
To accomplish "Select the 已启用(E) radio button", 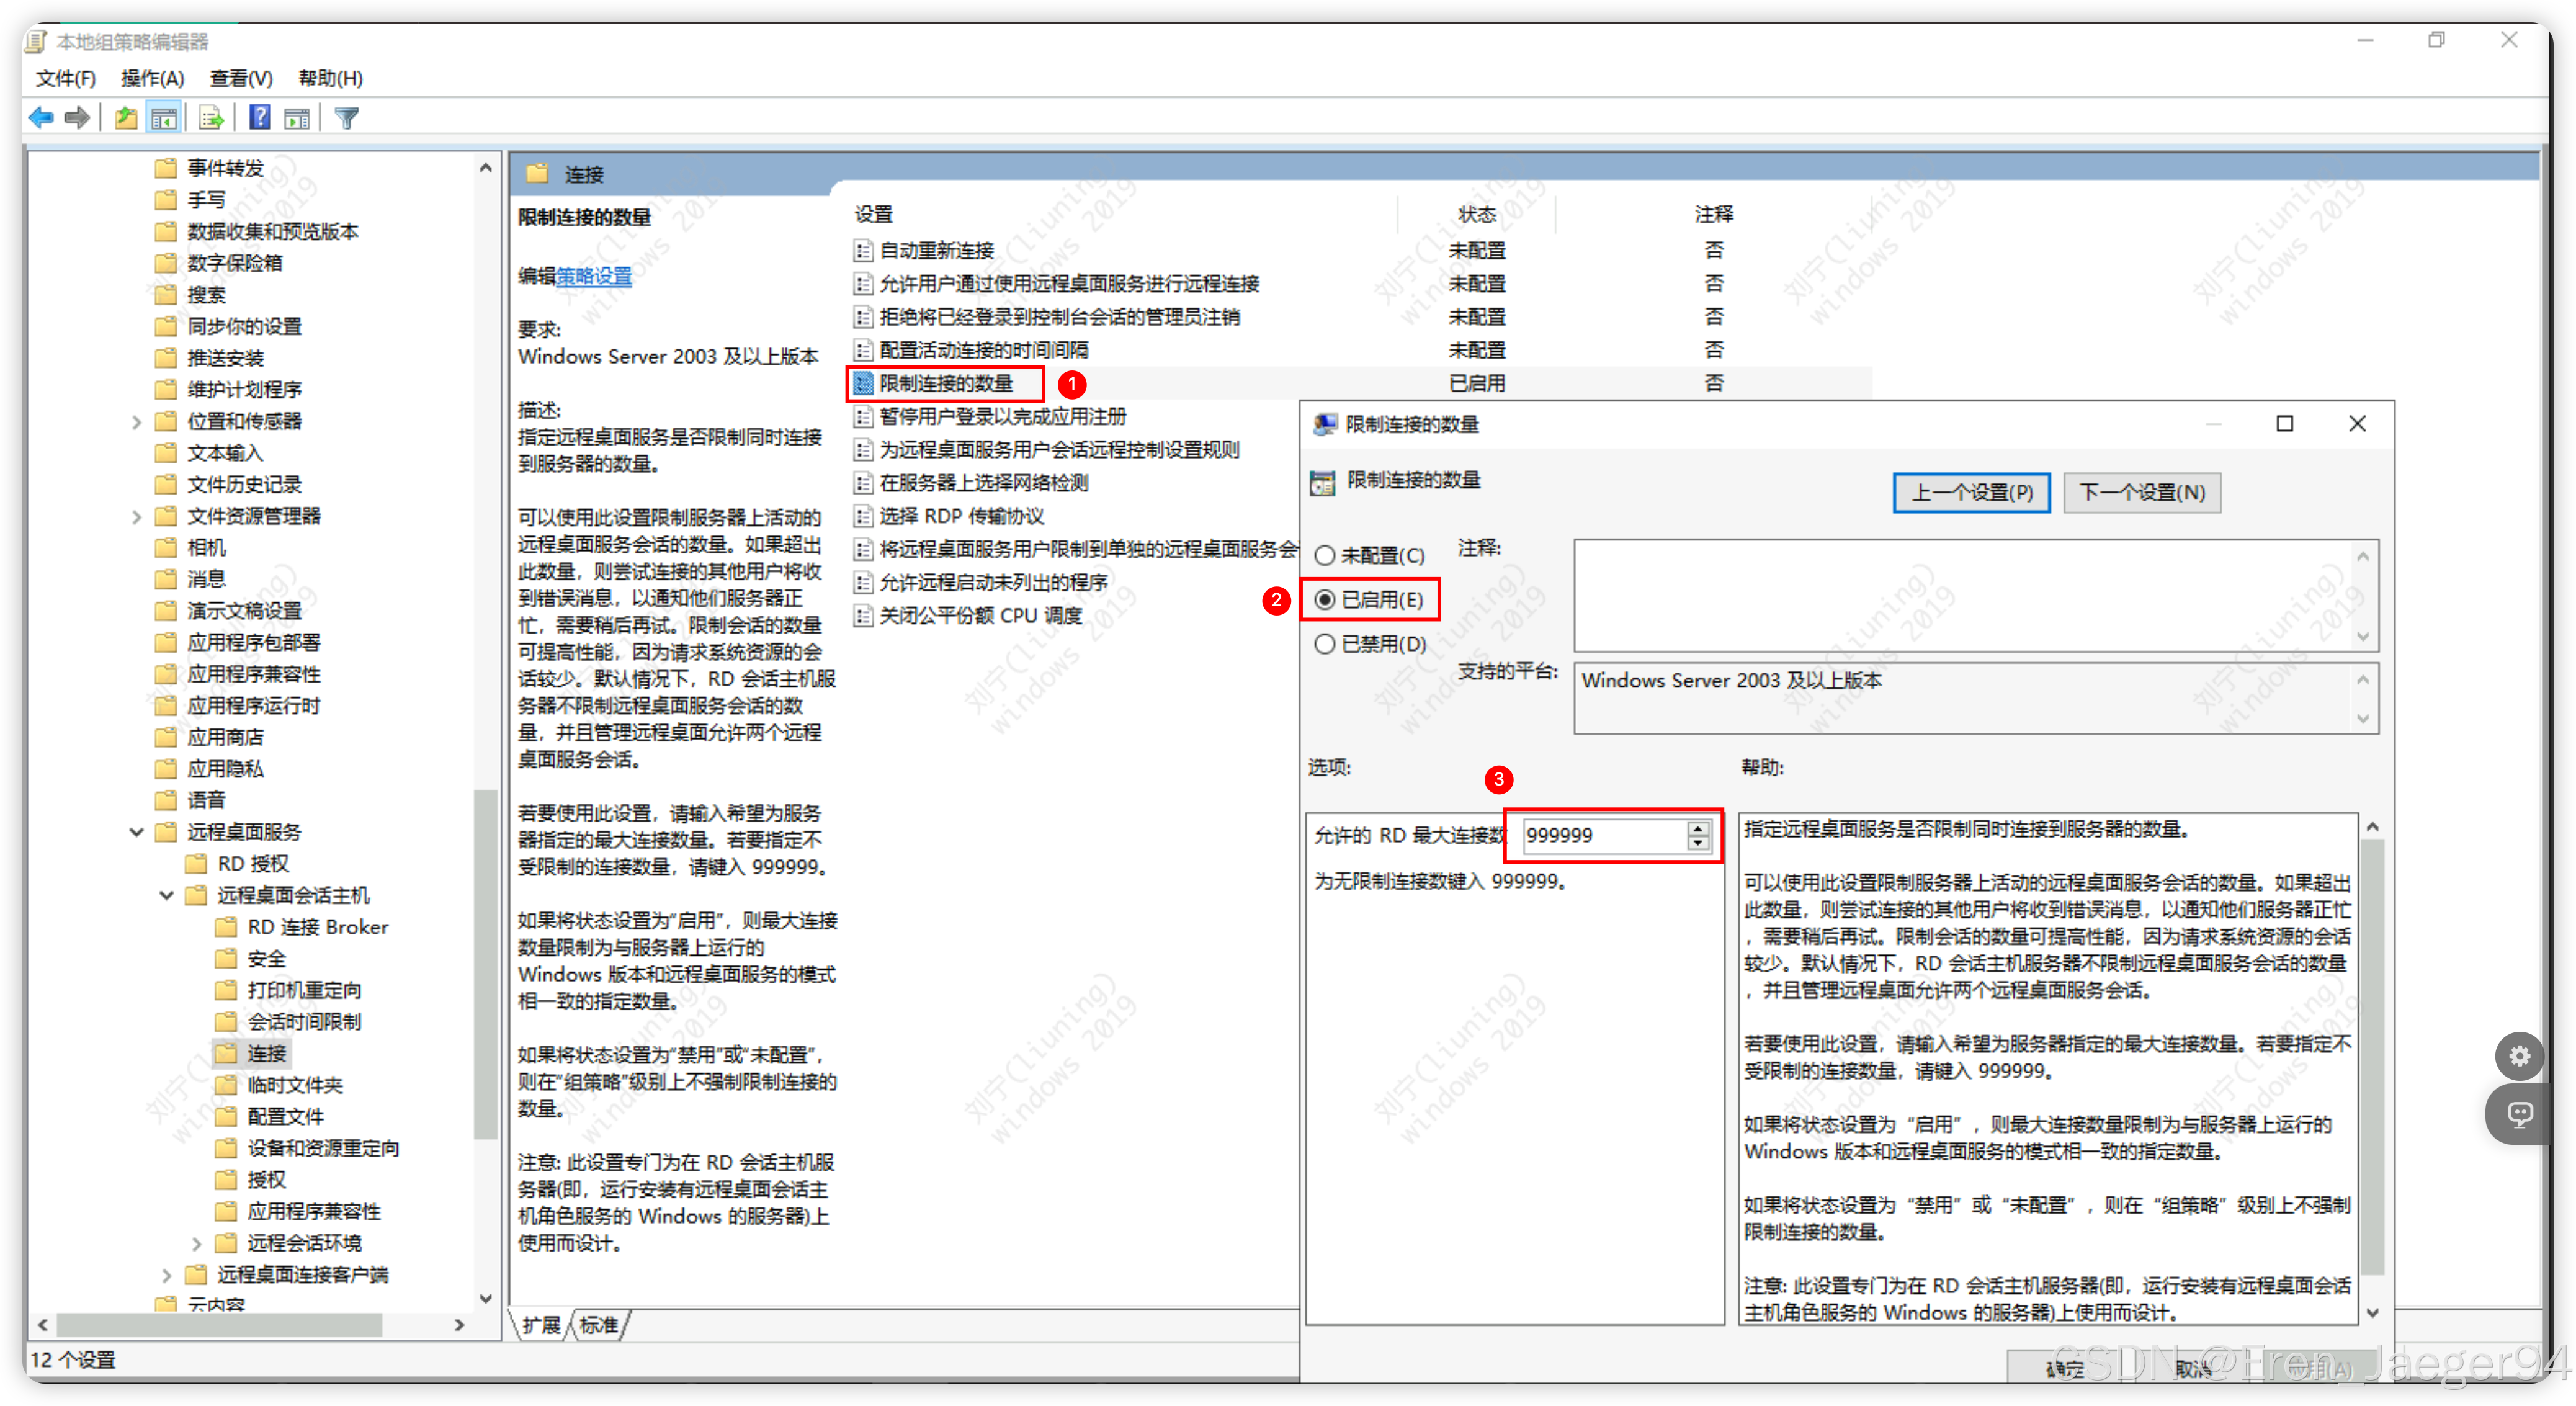I will (1325, 599).
